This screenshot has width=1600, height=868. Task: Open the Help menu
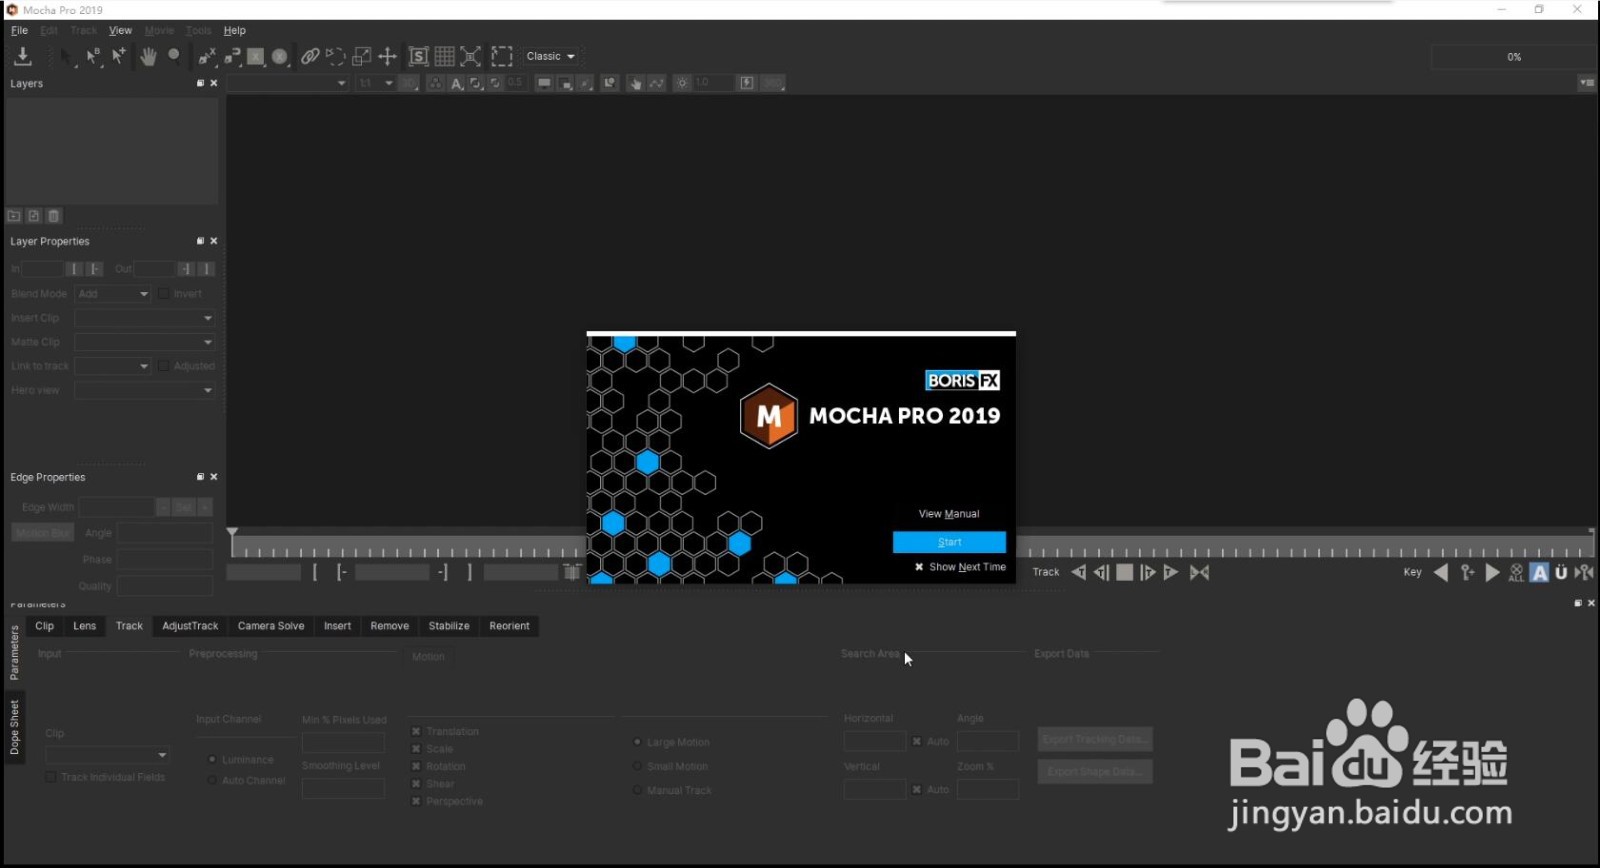click(235, 30)
